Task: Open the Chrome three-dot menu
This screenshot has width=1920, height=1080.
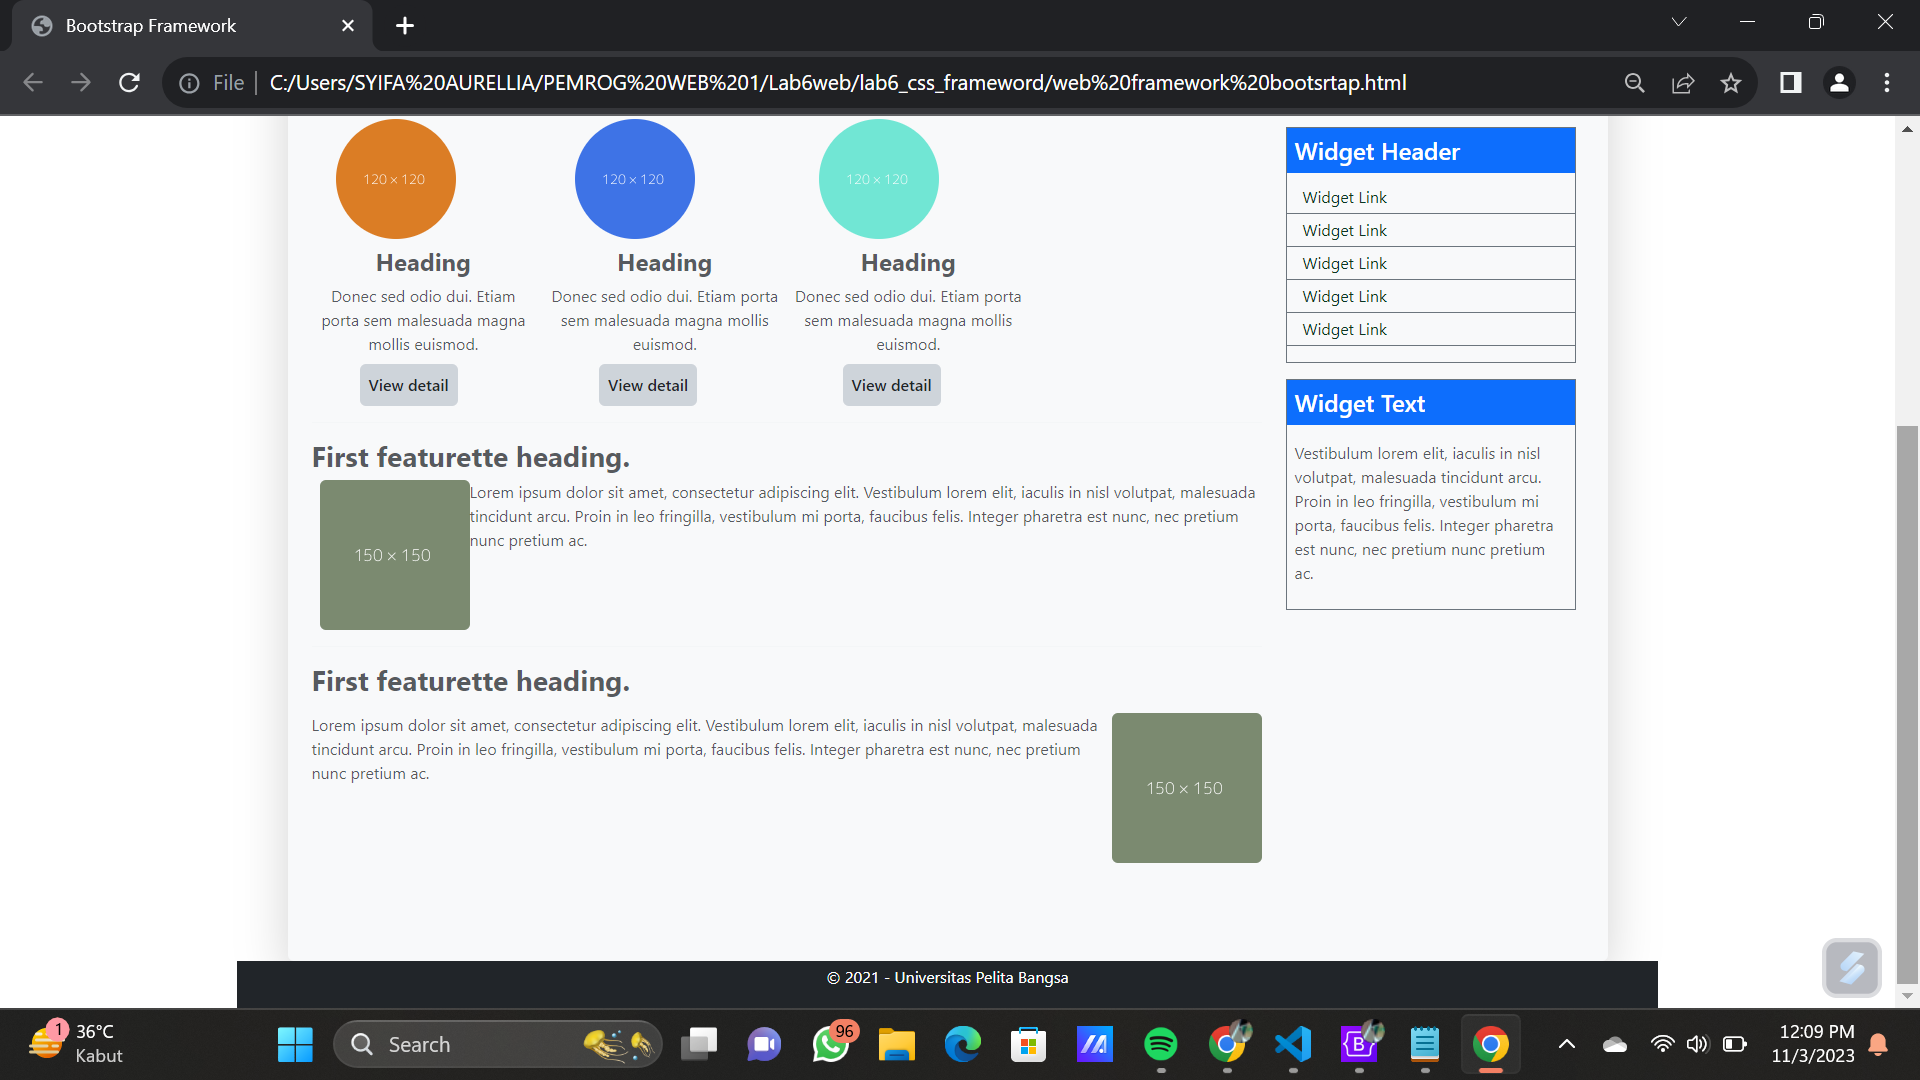Action: click(1888, 83)
